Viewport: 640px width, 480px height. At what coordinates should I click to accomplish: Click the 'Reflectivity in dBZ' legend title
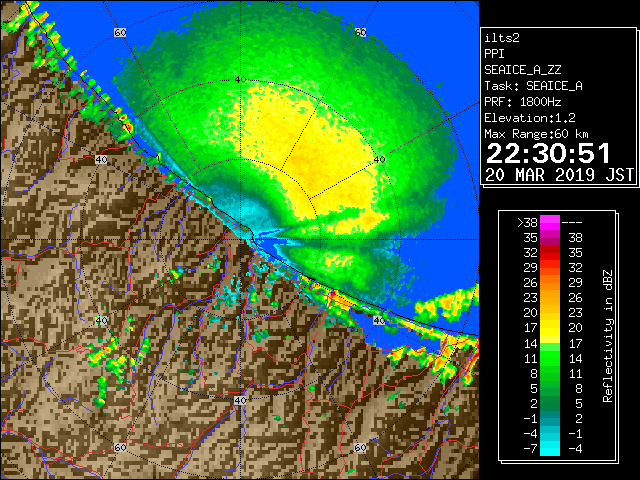607,336
